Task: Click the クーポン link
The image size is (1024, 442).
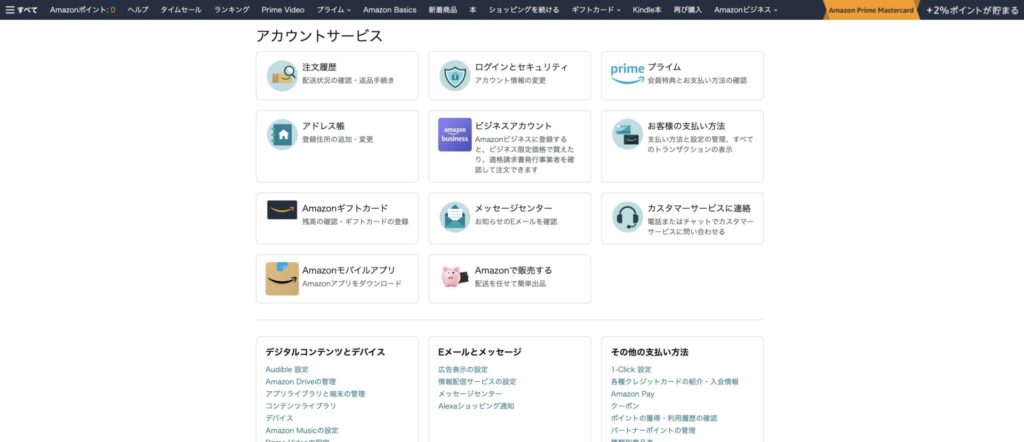Action: pyautogui.click(x=625, y=406)
